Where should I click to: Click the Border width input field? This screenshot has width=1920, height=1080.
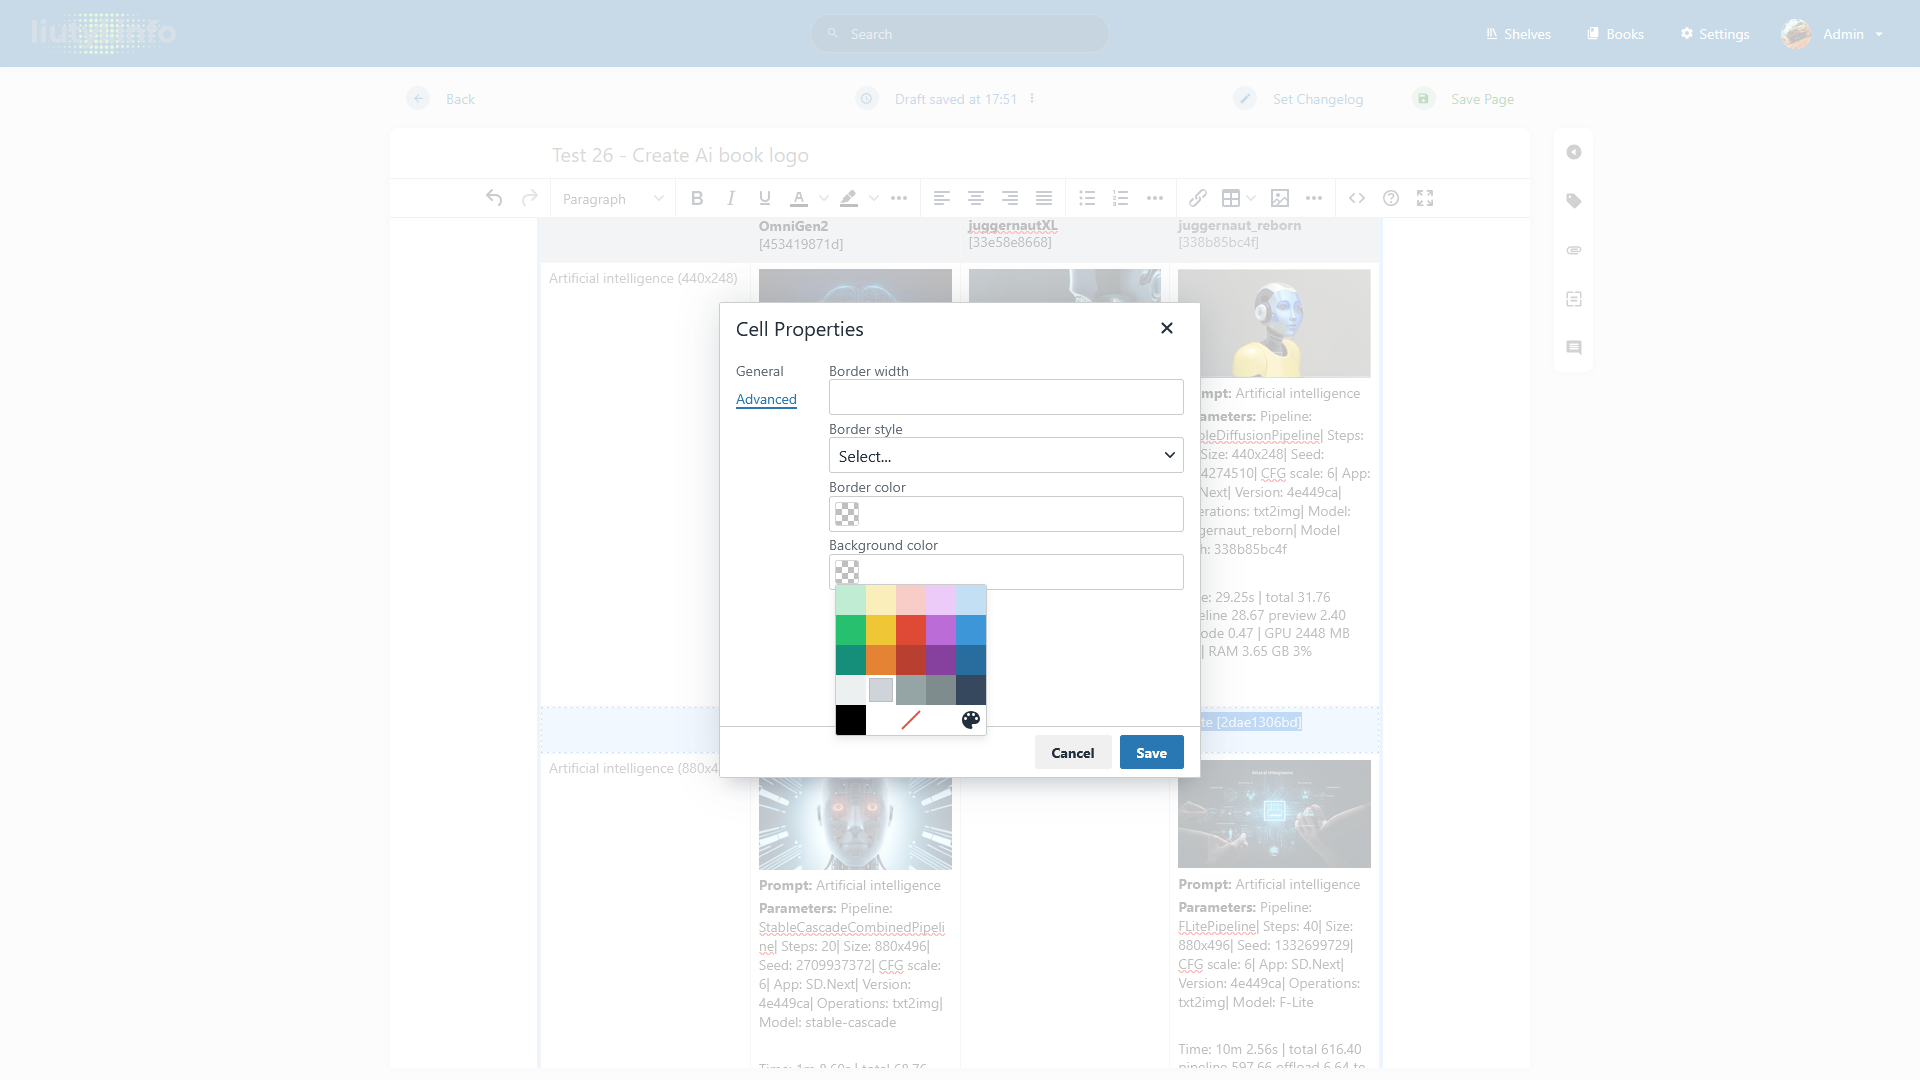(x=1006, y=397)
